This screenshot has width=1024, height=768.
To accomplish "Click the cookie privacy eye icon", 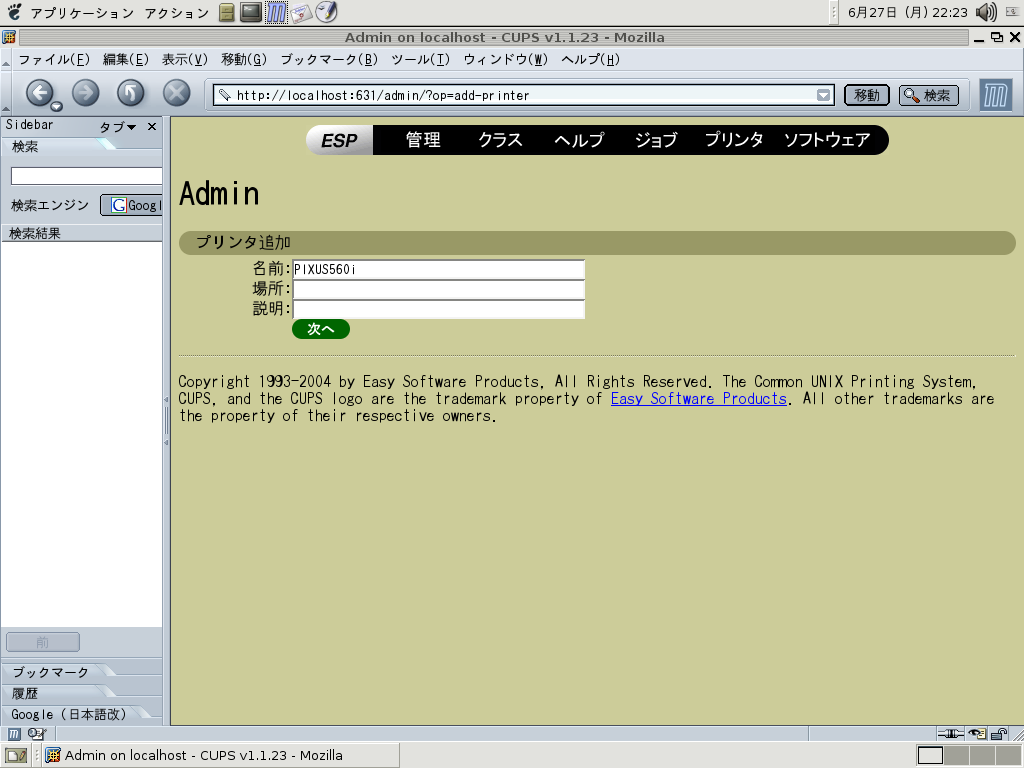I will (x=977, y=734).
